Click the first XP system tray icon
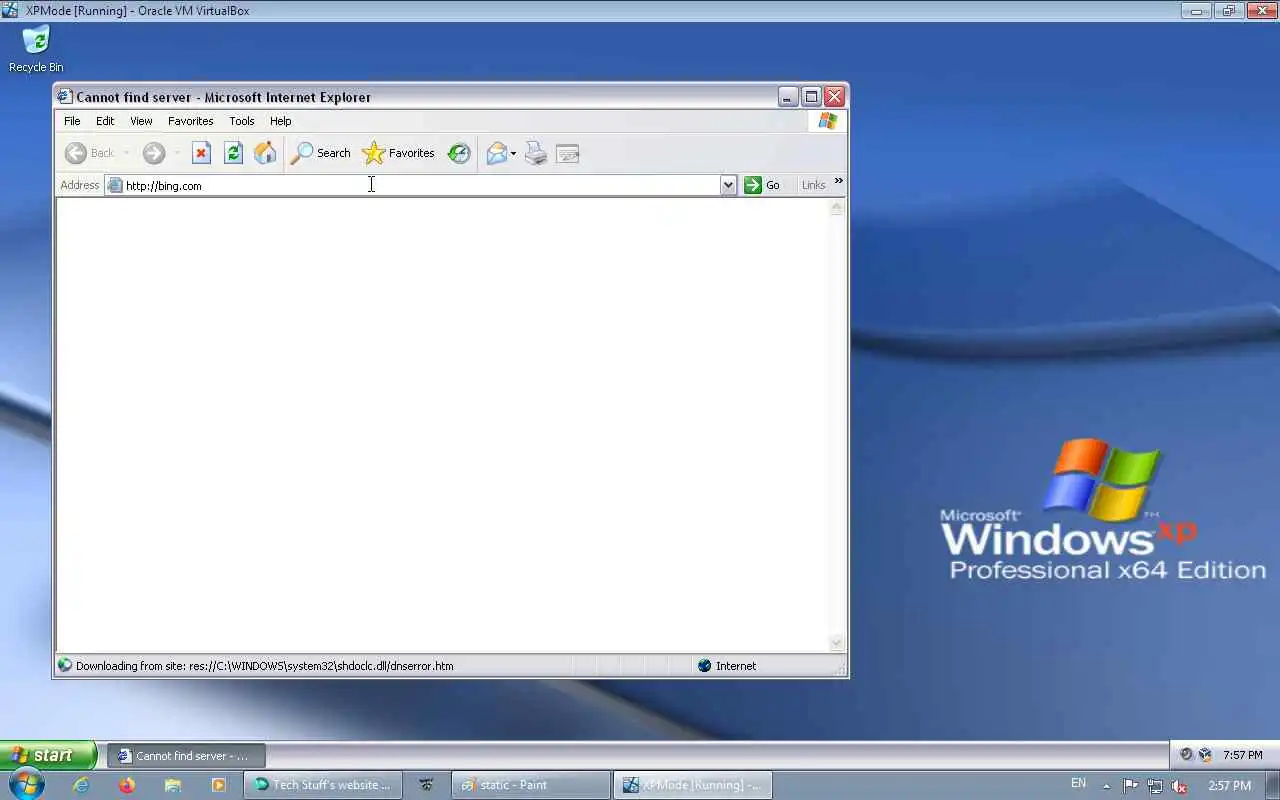1280x800 pixels. [x=1186, y=755]
